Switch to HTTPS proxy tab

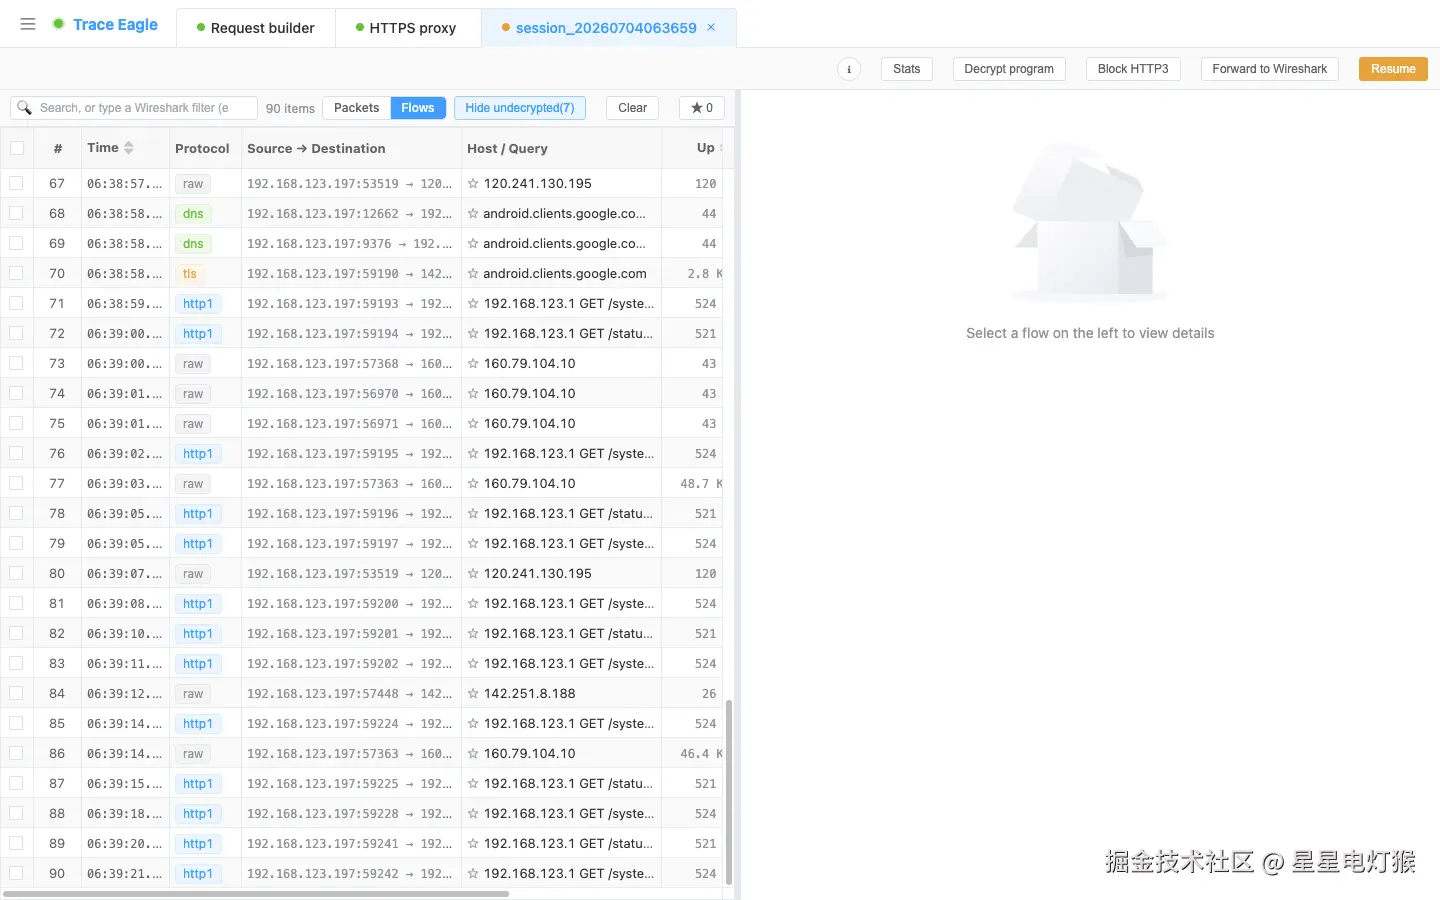pos(407,28)
